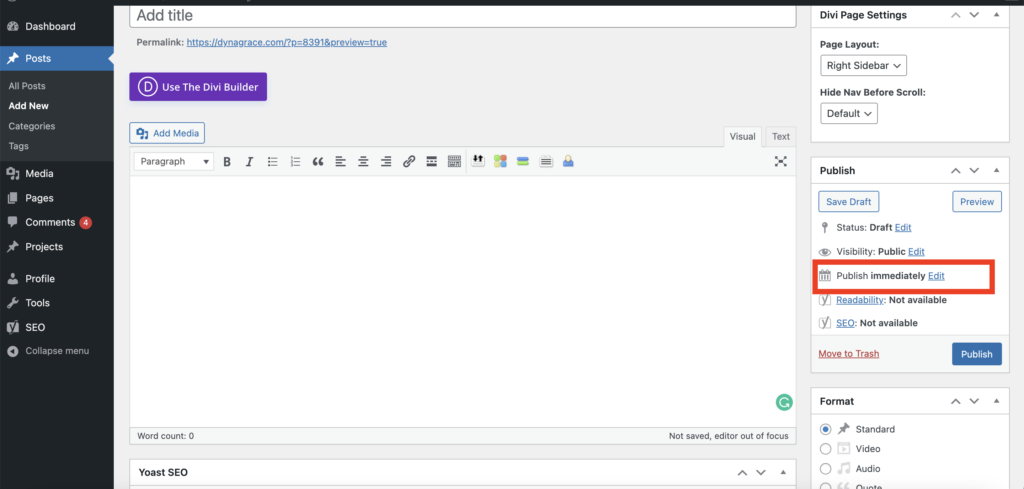Click the insert link icon
The width and height of the screenshot is (1024, 489).
(409, 162)
